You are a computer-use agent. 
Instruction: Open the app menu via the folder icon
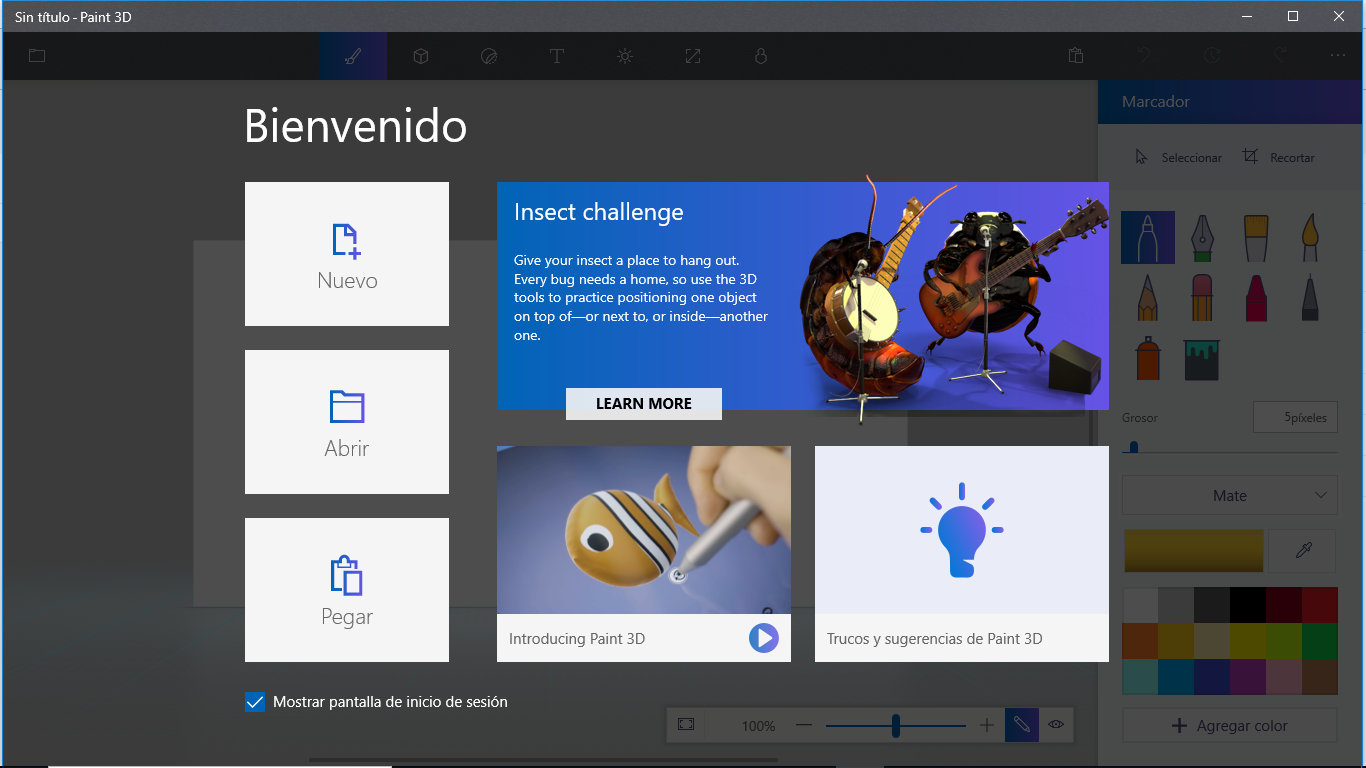coord(37,56)
